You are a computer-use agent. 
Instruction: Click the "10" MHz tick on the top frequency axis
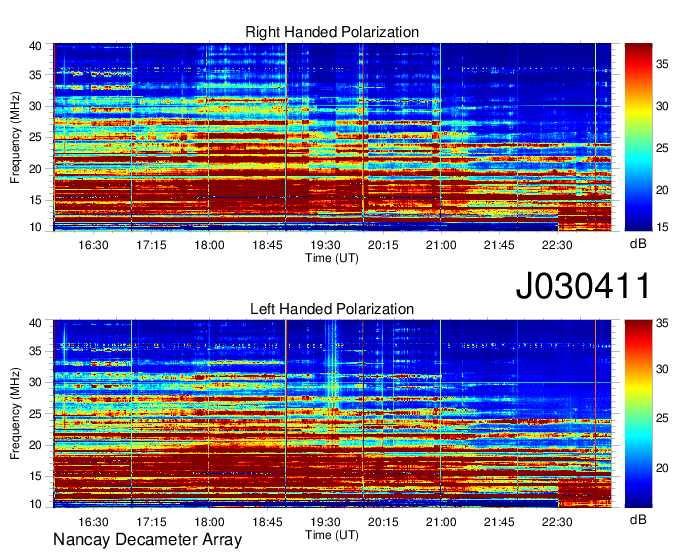click(35, 227)
